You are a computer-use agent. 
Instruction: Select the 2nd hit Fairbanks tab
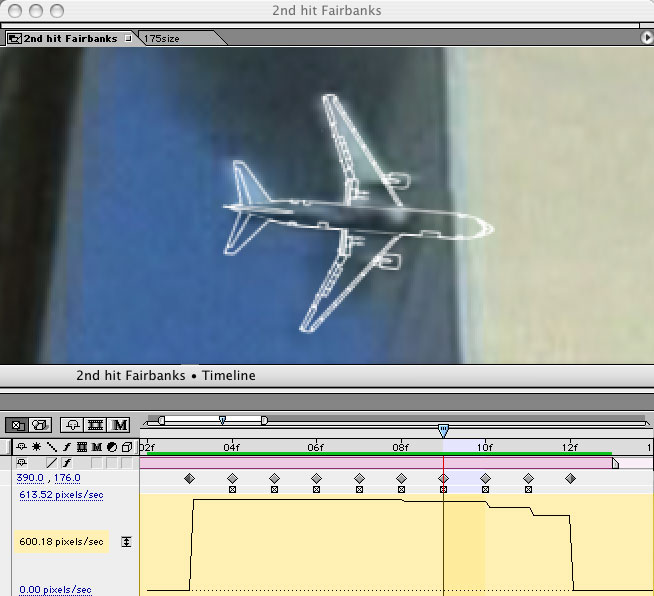(x=69, y=38)
